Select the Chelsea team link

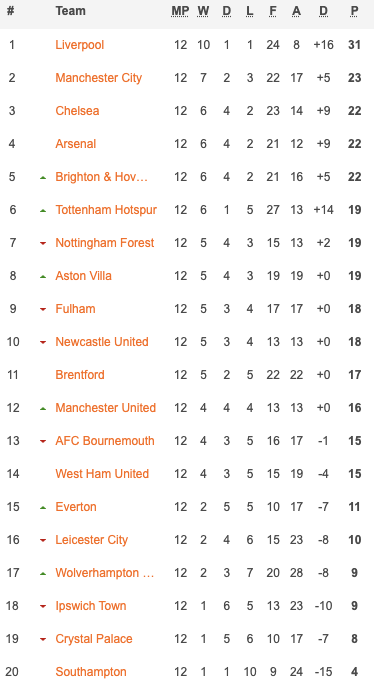click(x=77, y=111)
